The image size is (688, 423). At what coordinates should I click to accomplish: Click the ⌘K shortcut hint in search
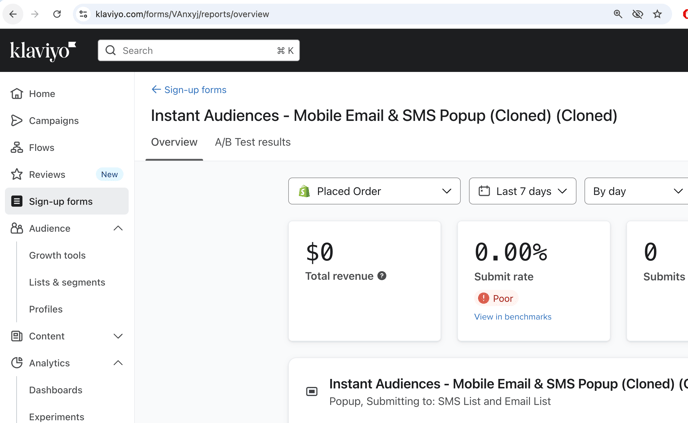point(285,50)
